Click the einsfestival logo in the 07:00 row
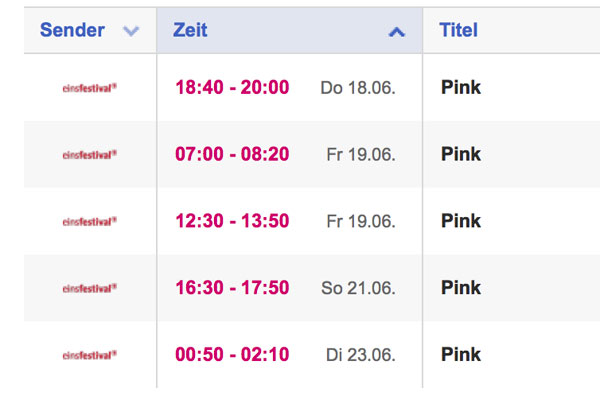600x396 pixels. point(90,155)
